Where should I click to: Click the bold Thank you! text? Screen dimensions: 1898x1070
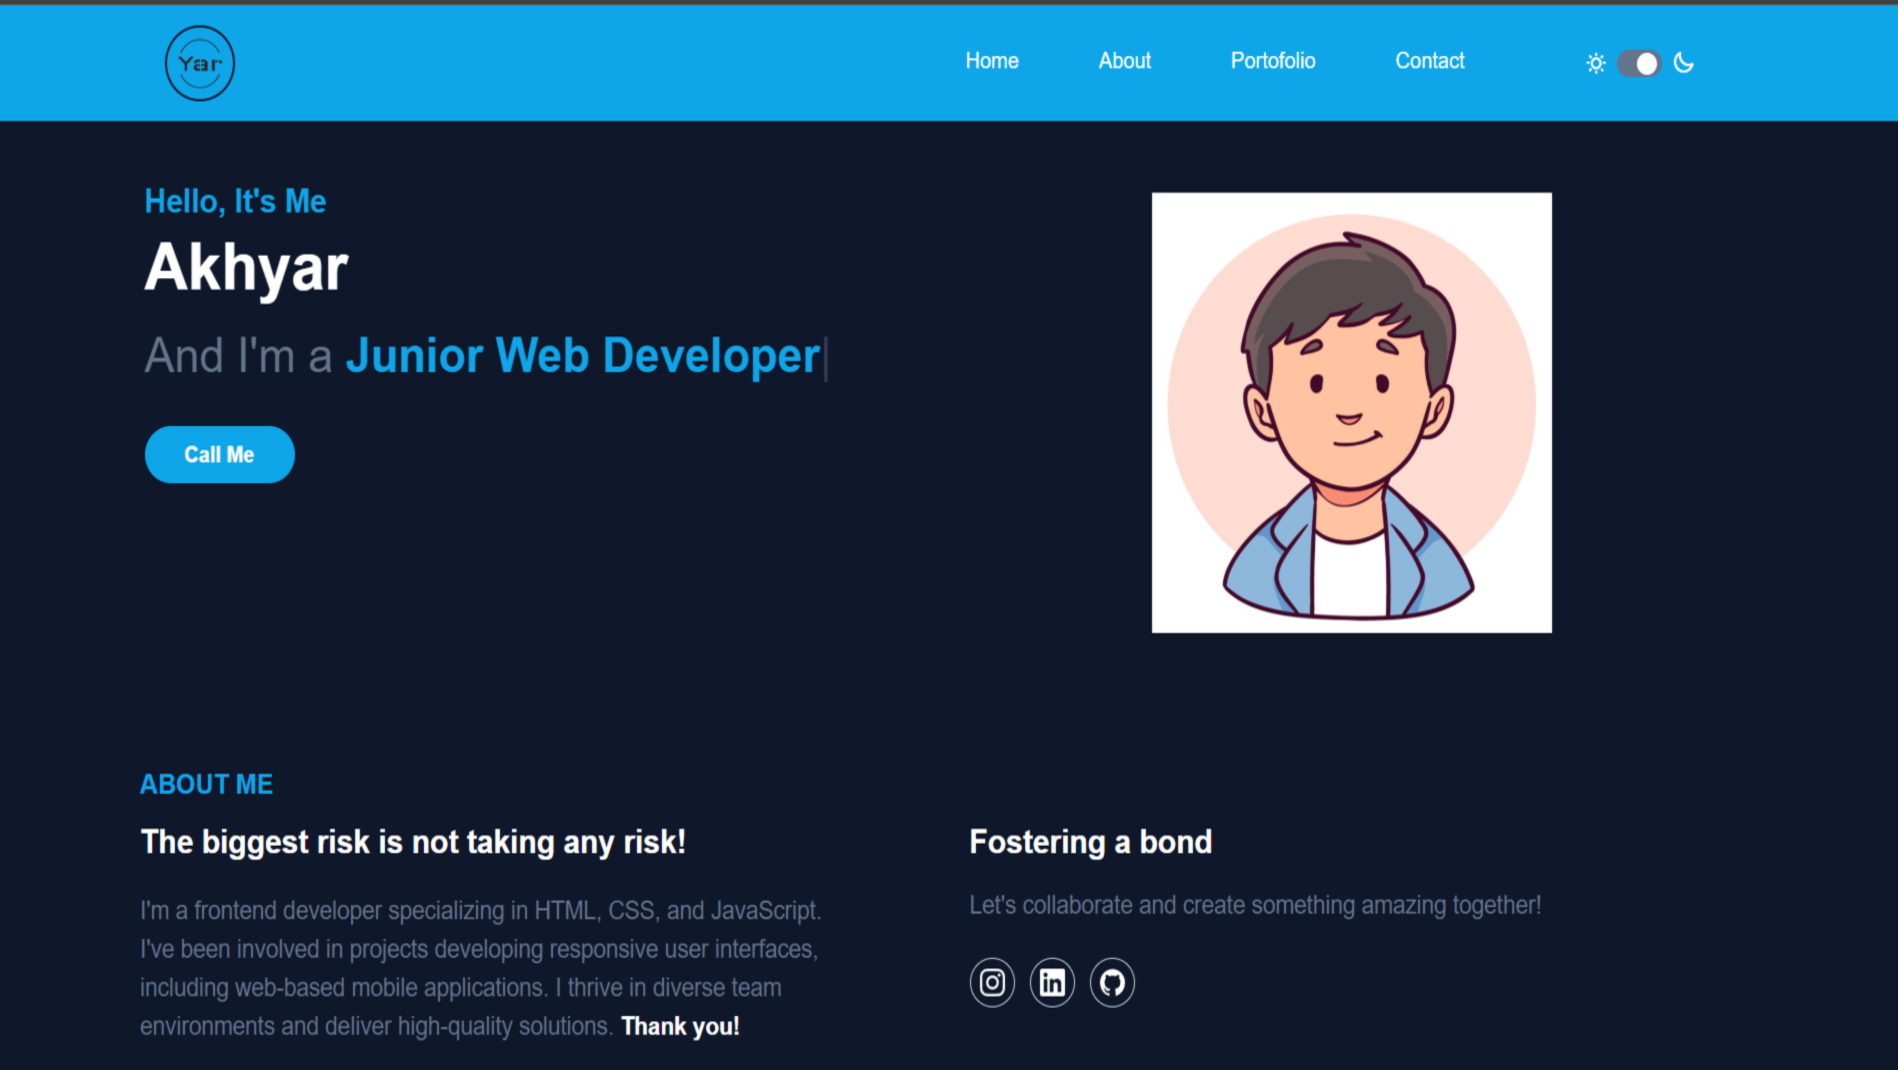pyautogui.click(x=681, y=1027)
